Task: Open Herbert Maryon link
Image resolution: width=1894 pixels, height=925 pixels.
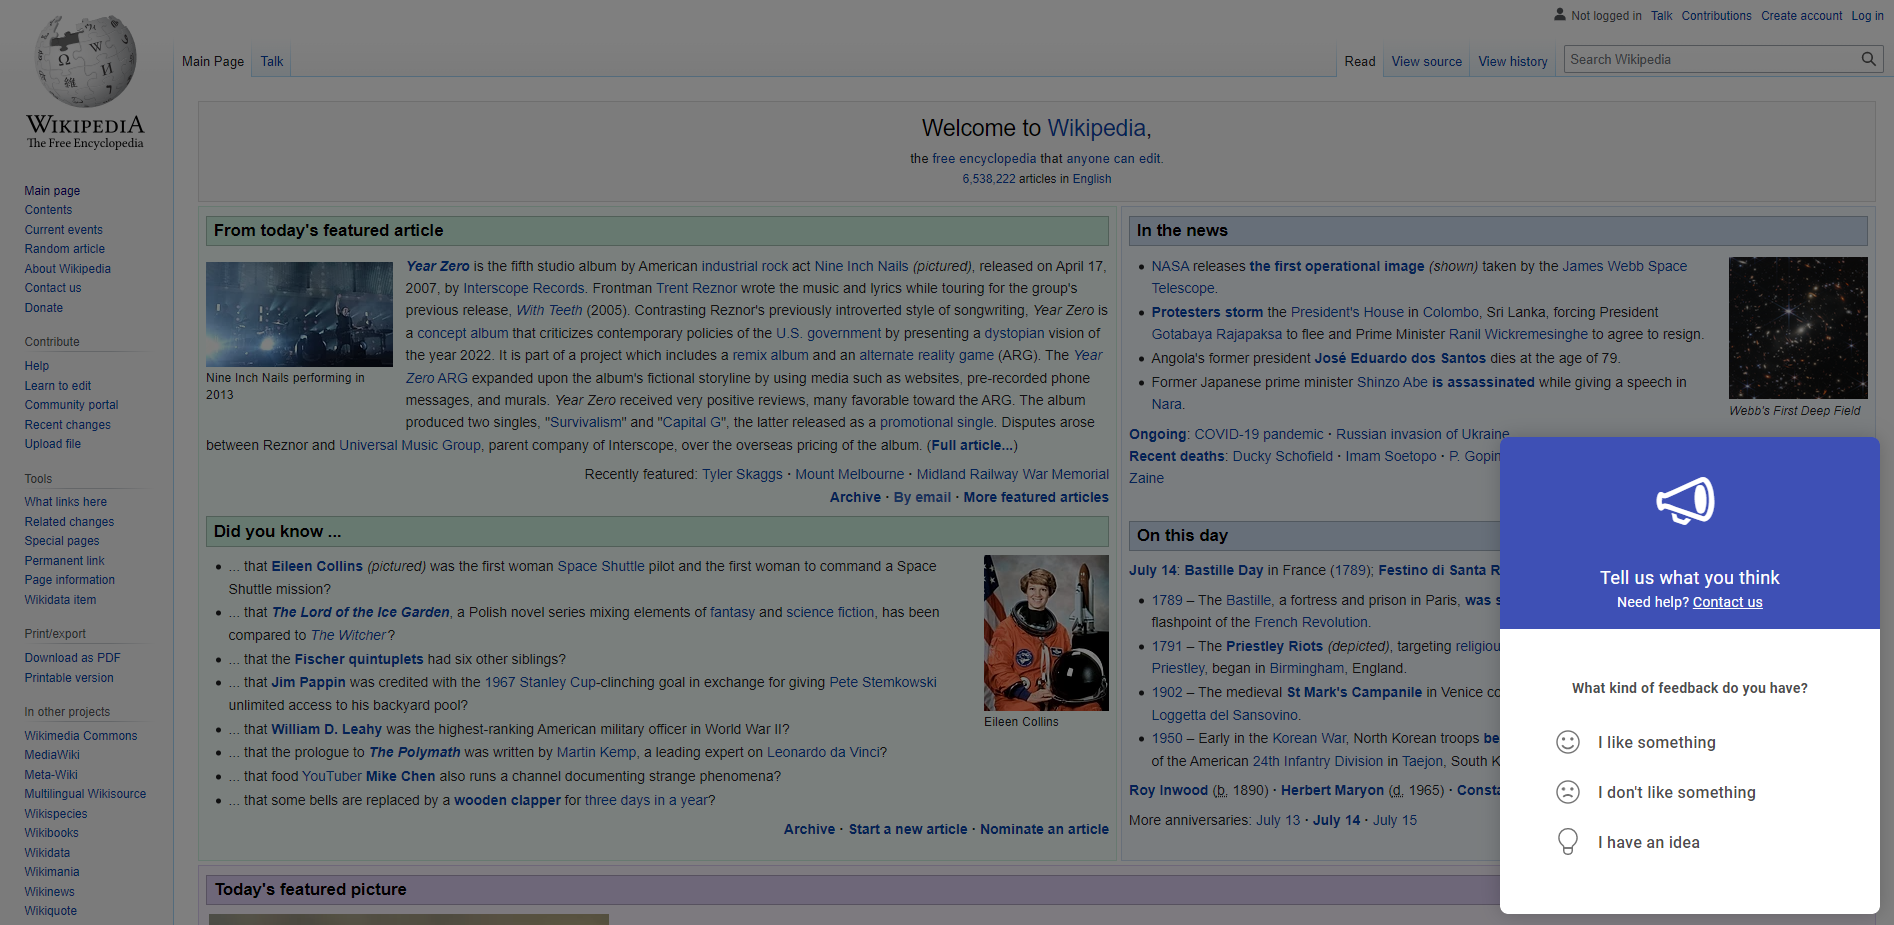Action: point(1332,790)
